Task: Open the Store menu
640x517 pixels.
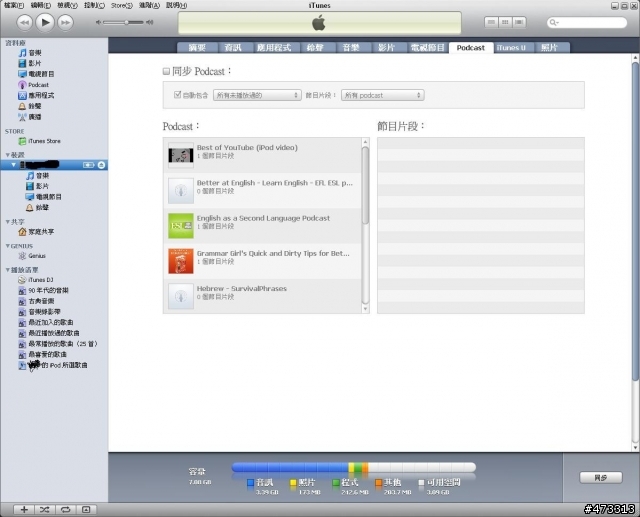Action: tap(122, 5)
